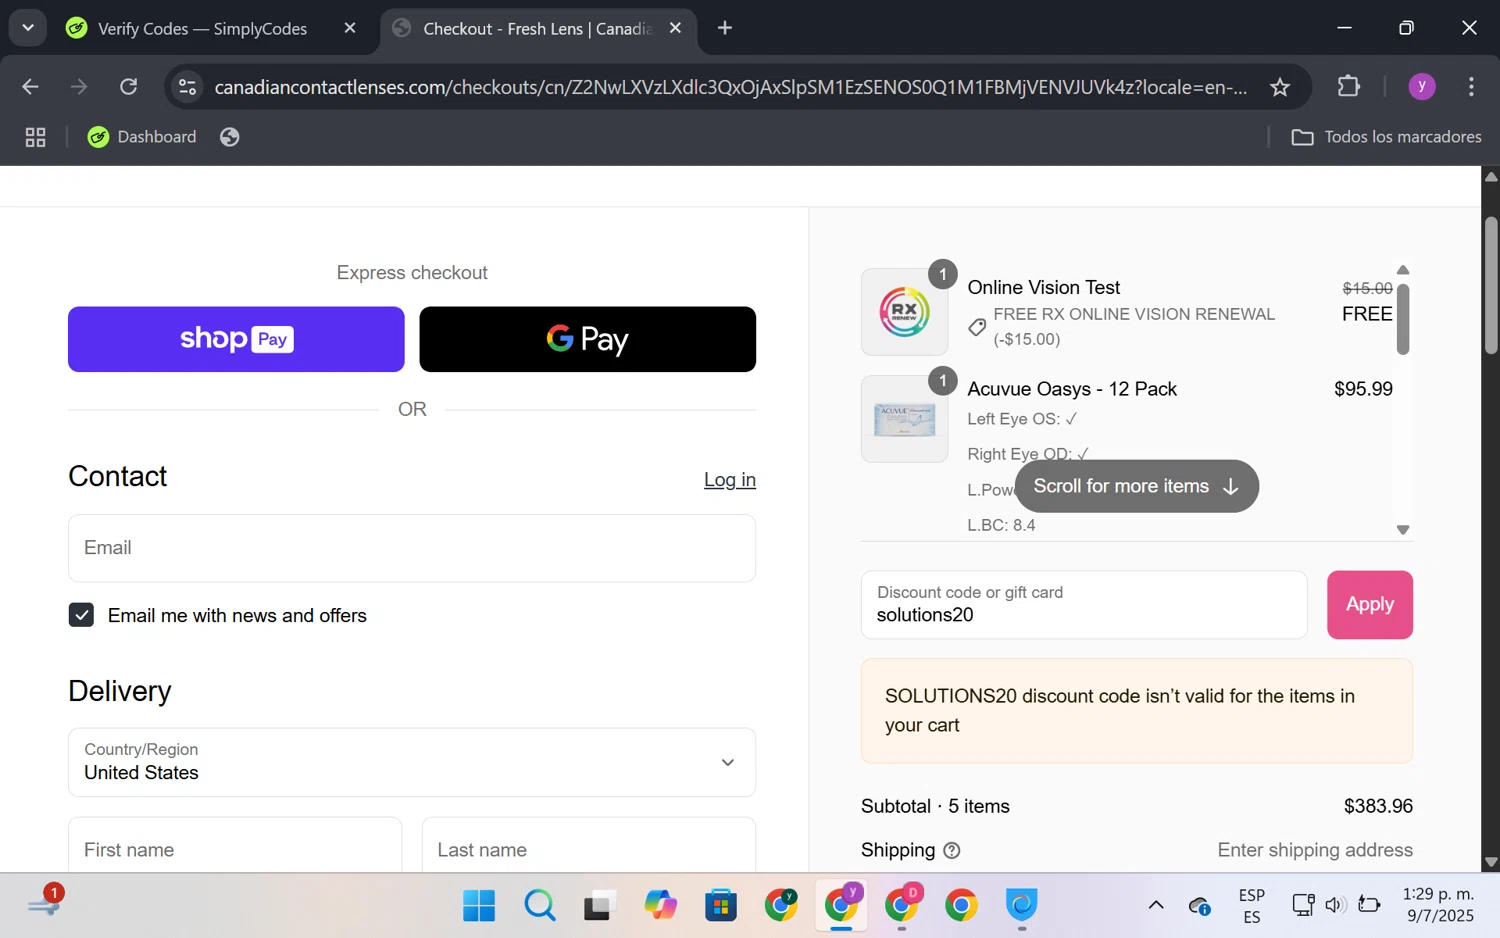This screenshot has width=1500, height=938.
Task: Open the Windows Start menu
Action: coord(479,905)
